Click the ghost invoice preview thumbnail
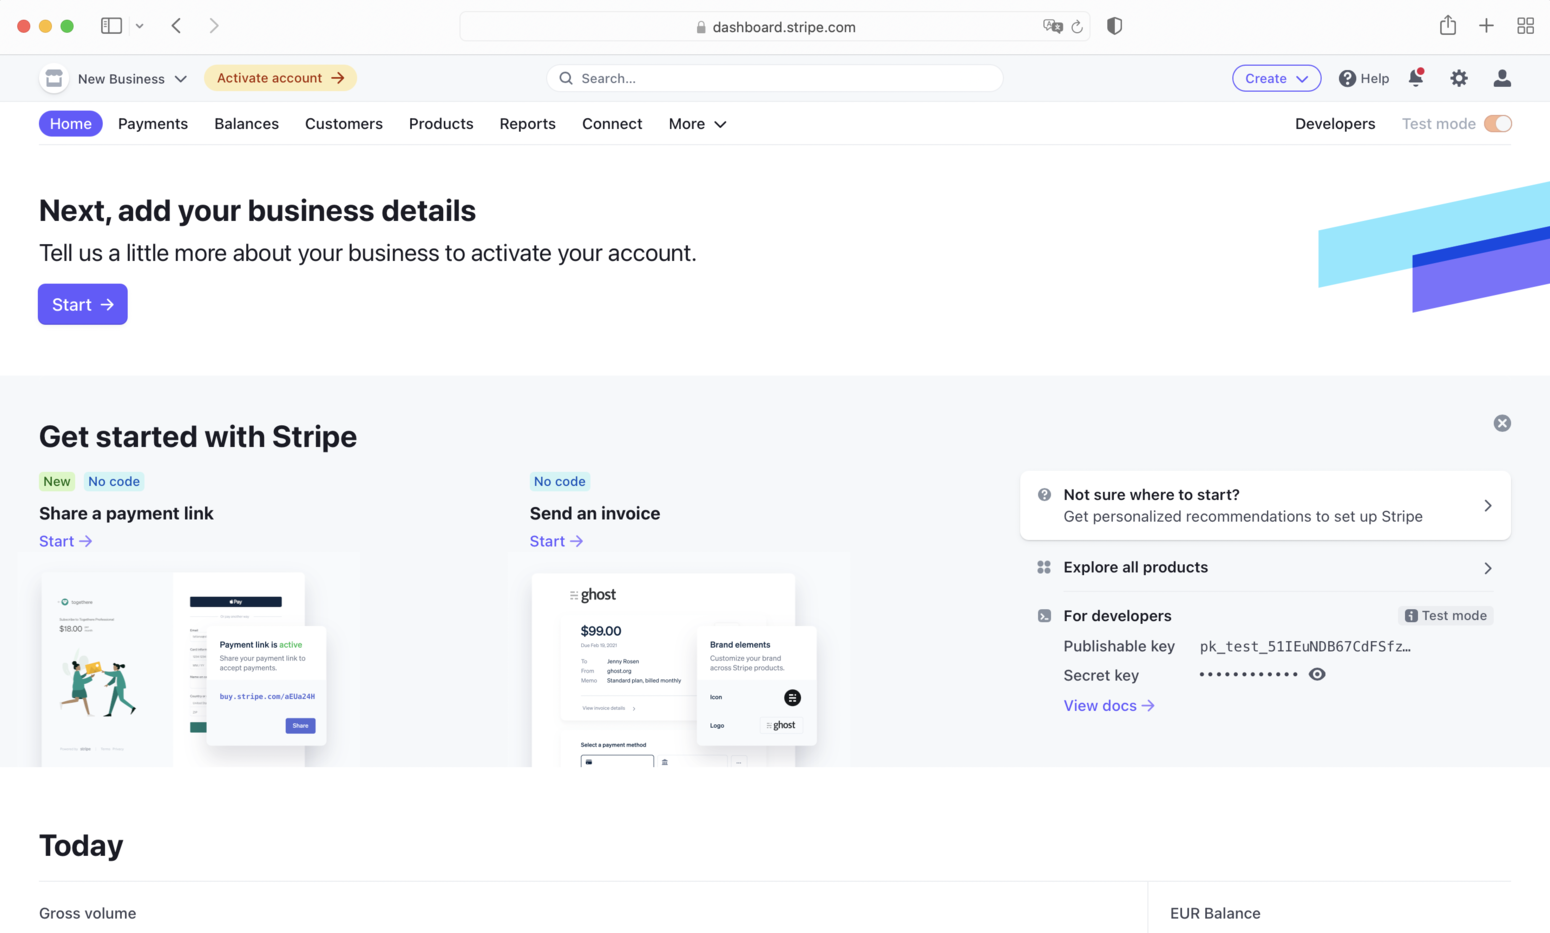This screenshot has height=933, width=1550. [x=675, y=669]
